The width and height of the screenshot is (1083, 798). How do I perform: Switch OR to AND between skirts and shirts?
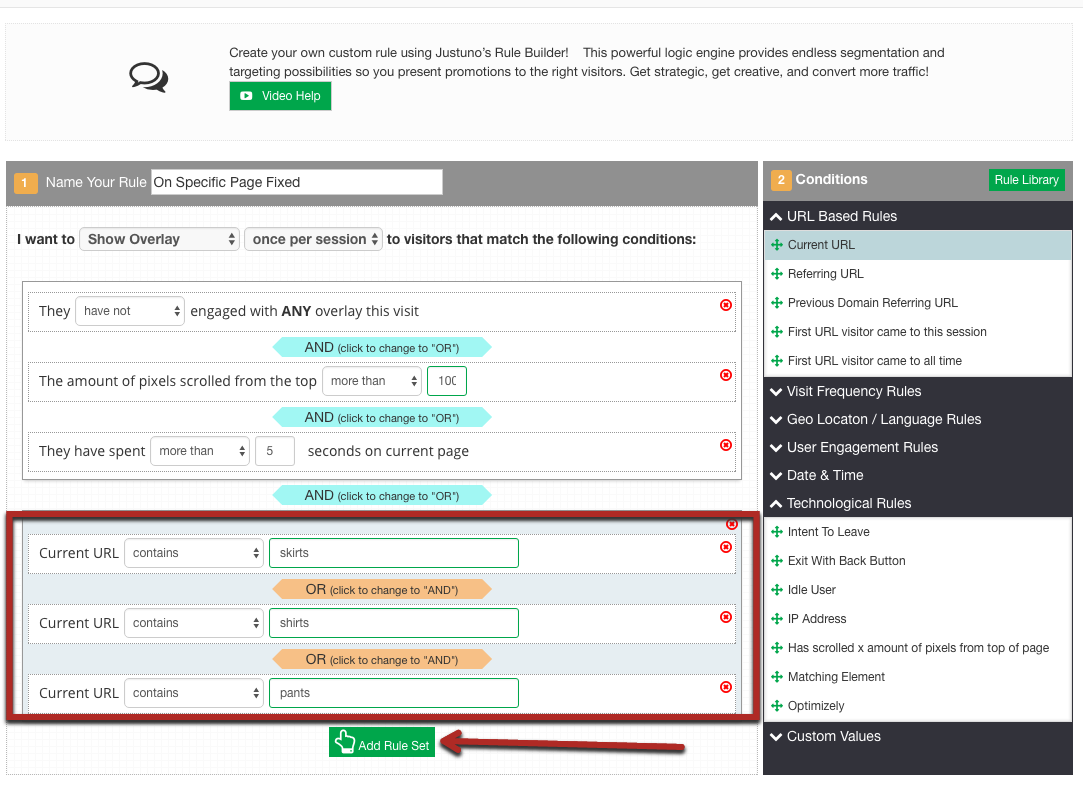pyautogui.click(x=382, y=589)
